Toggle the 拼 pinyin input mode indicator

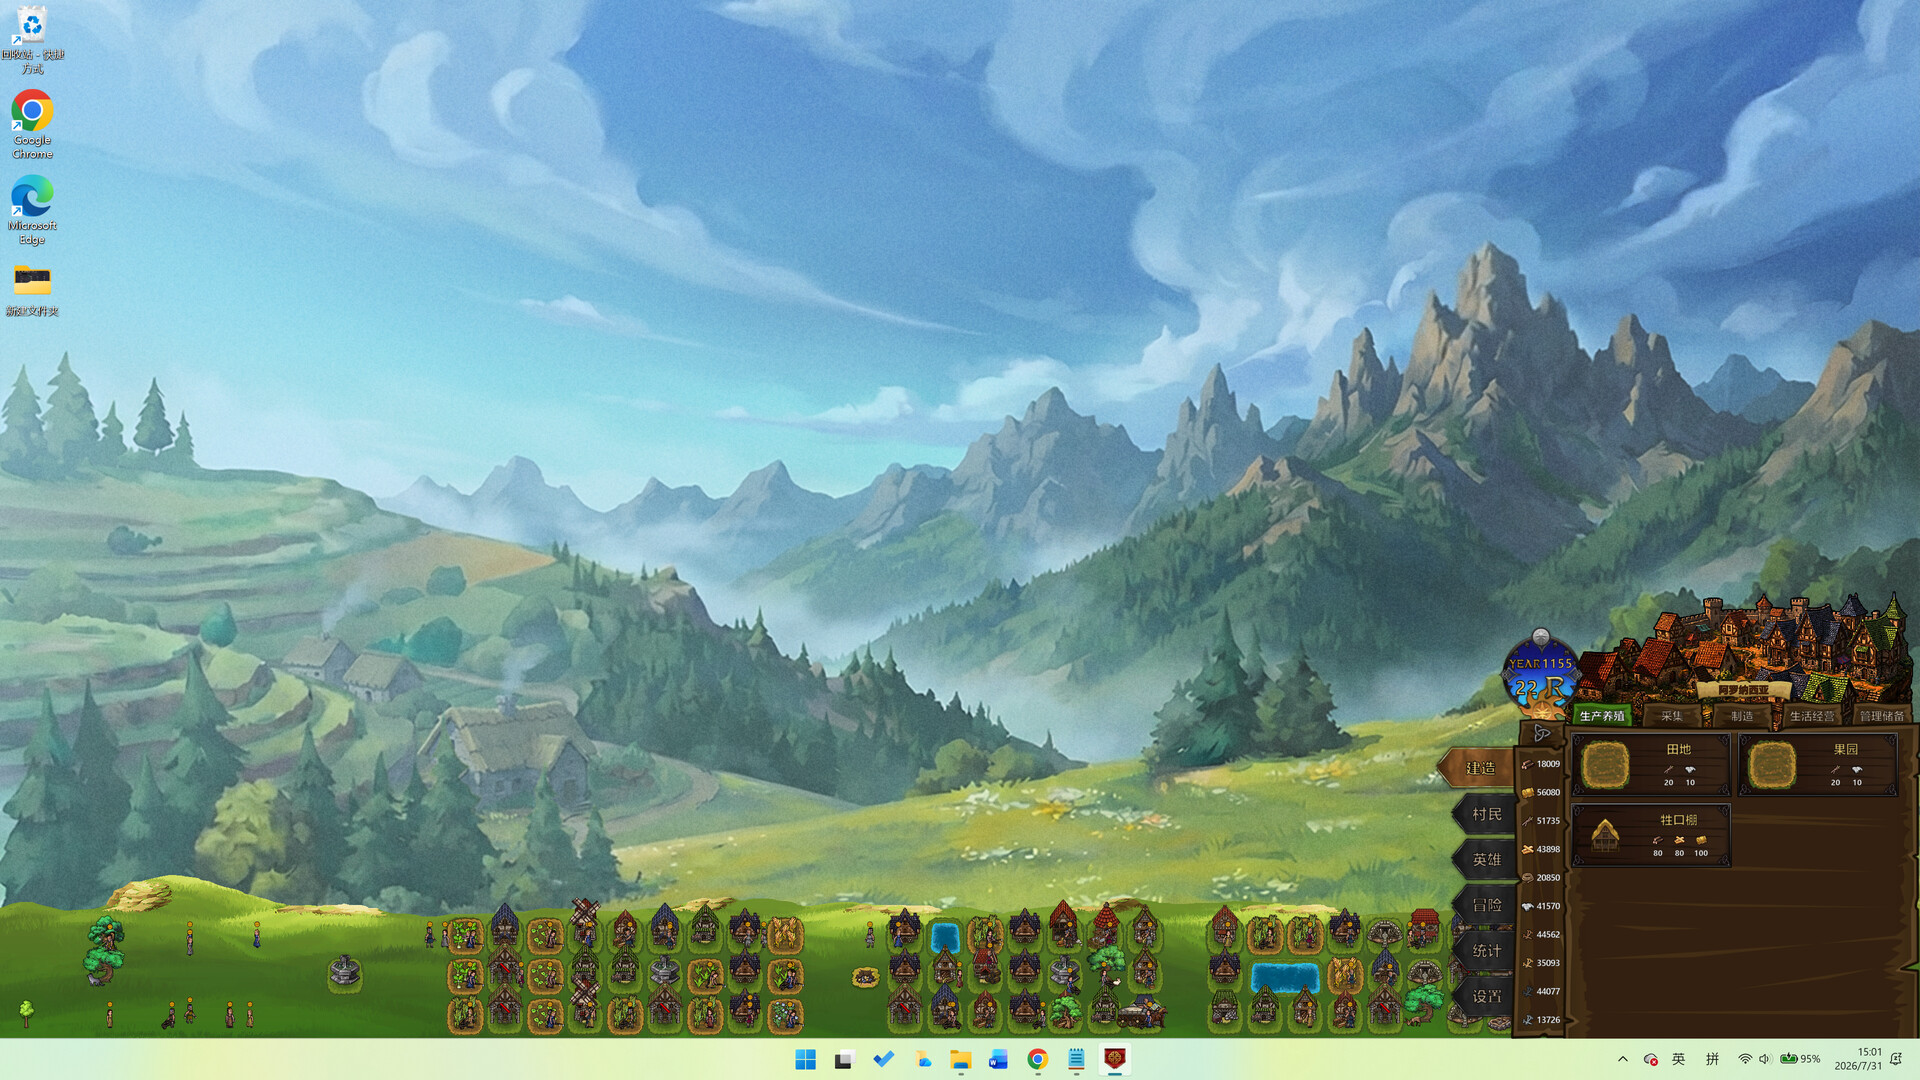tap(1712, 1059)
